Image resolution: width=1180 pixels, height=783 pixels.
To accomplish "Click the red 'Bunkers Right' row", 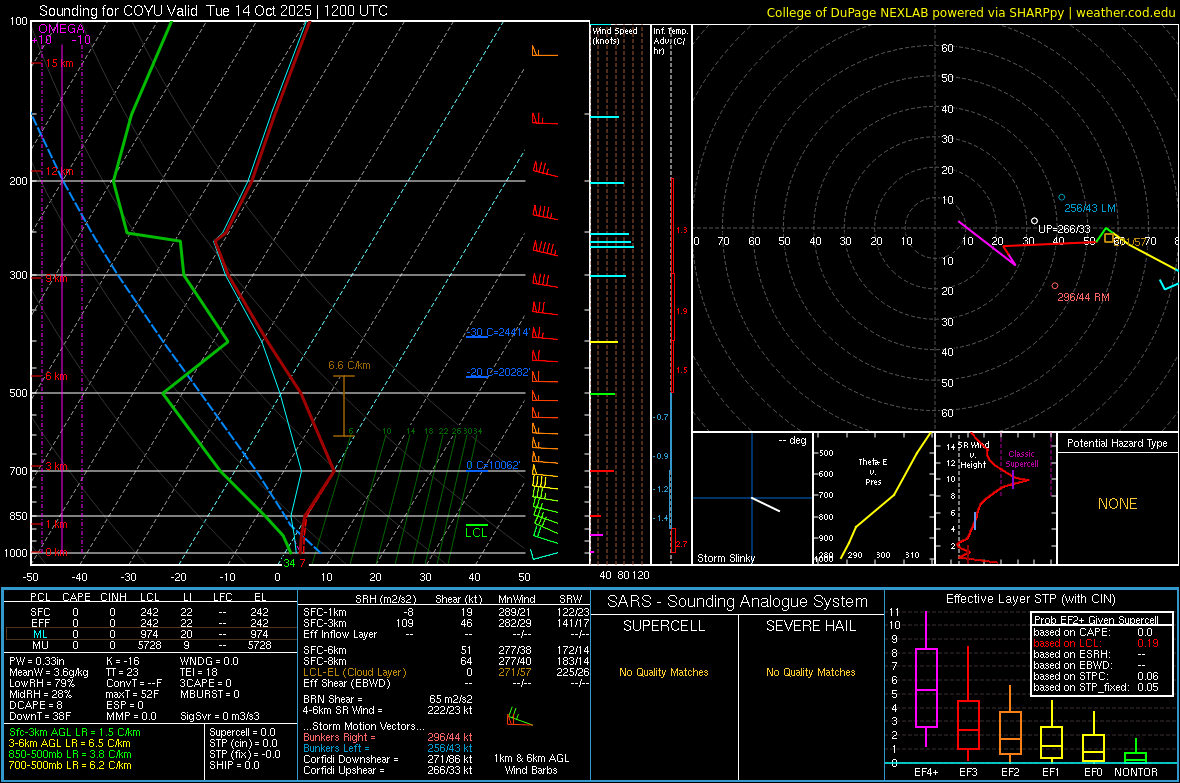I will click(388, 737).
